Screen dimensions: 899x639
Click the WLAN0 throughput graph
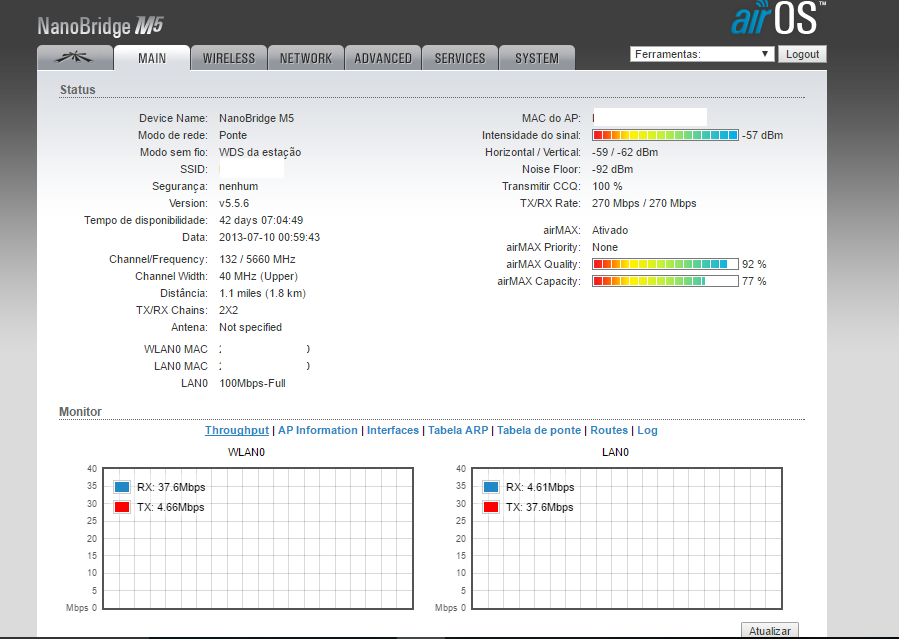point(258,539)
